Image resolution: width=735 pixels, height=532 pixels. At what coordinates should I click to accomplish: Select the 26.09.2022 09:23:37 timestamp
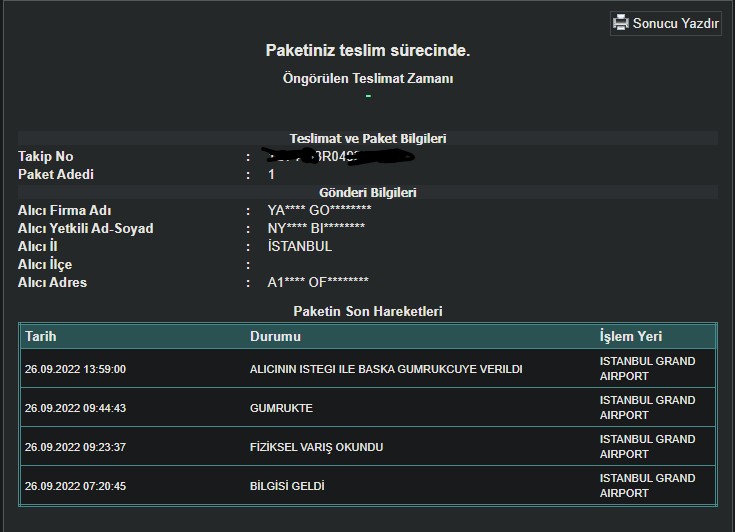click(x=75, y=447)
